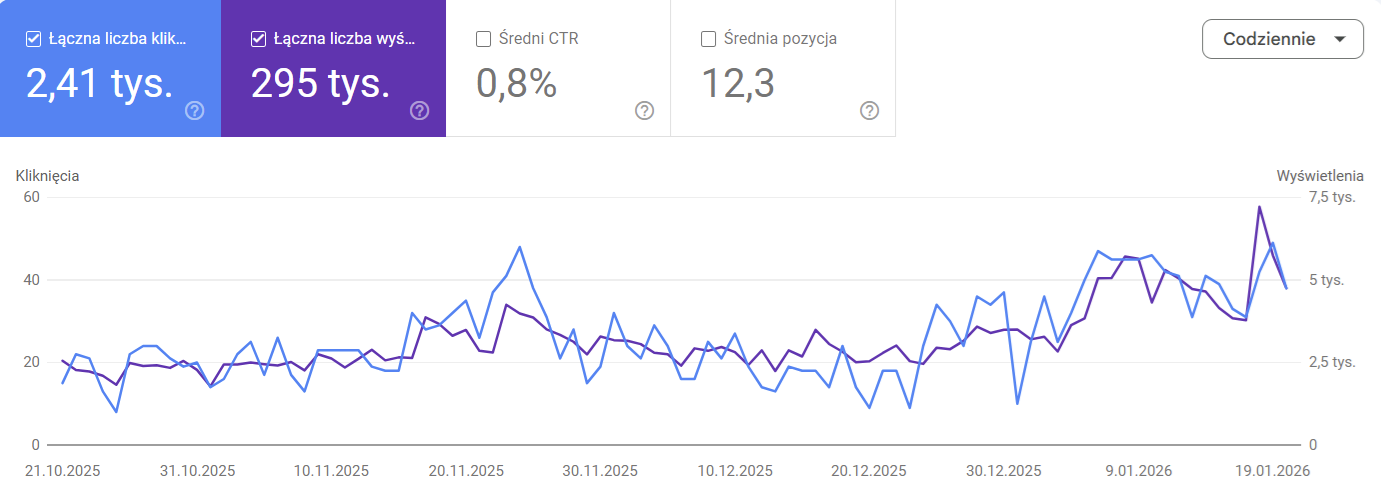Click help icon on total clicks card
The height and width of the screenshot is (503, 1381).
[195, 110]
